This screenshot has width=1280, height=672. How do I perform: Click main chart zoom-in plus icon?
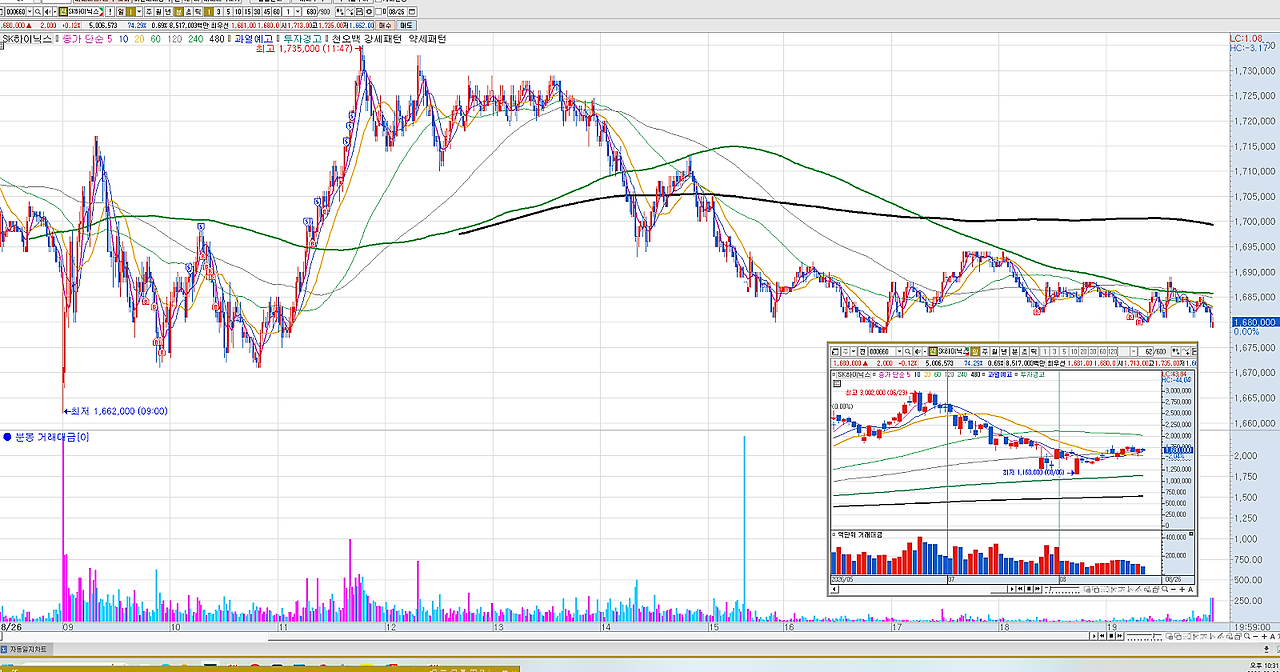click(1264, 636)
